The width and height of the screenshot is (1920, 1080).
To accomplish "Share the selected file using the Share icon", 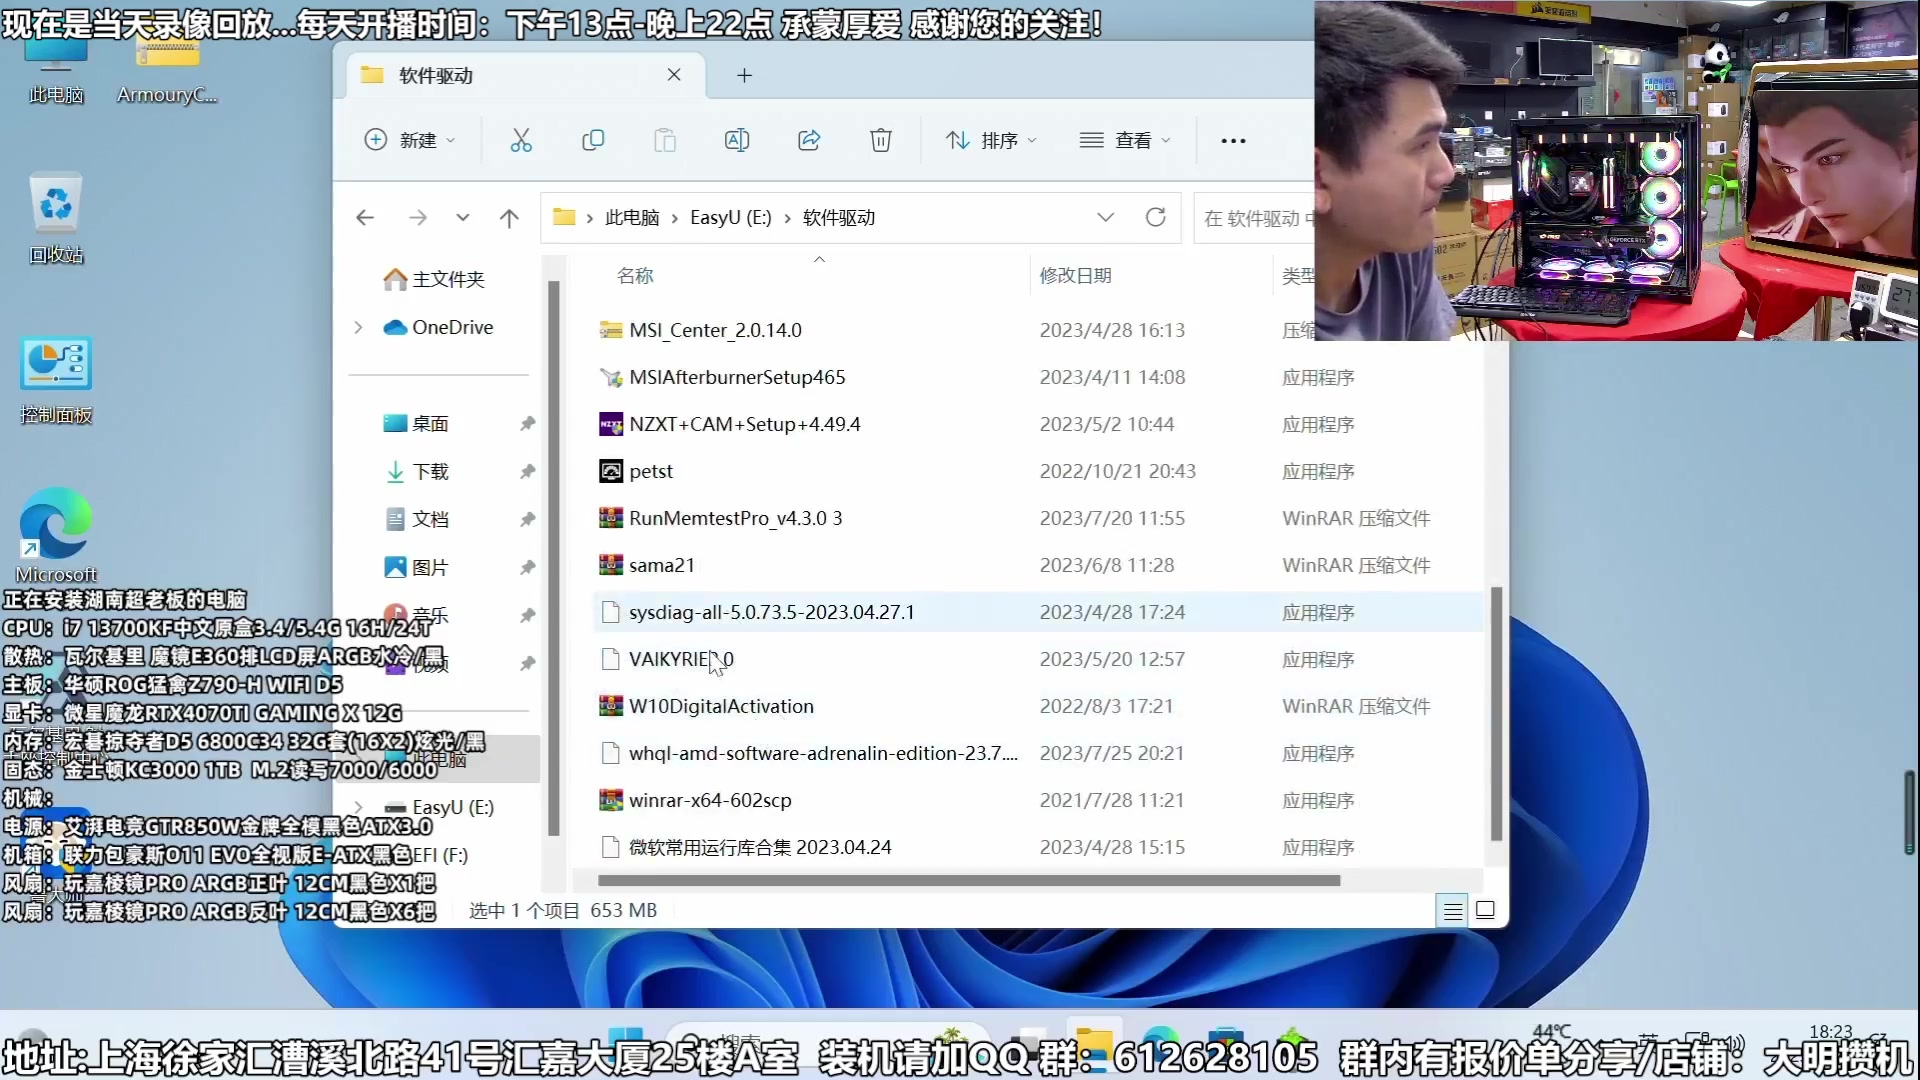I will point(809,140).
